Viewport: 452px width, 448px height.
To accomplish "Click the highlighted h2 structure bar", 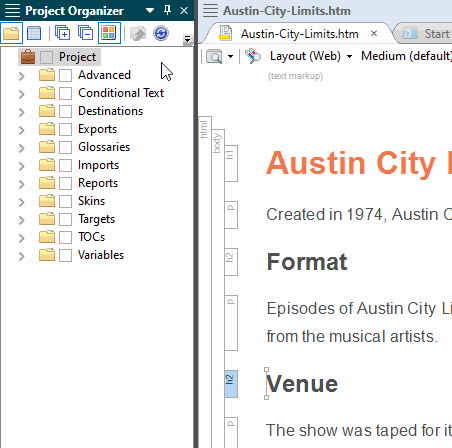I will [x=231, y=384].
